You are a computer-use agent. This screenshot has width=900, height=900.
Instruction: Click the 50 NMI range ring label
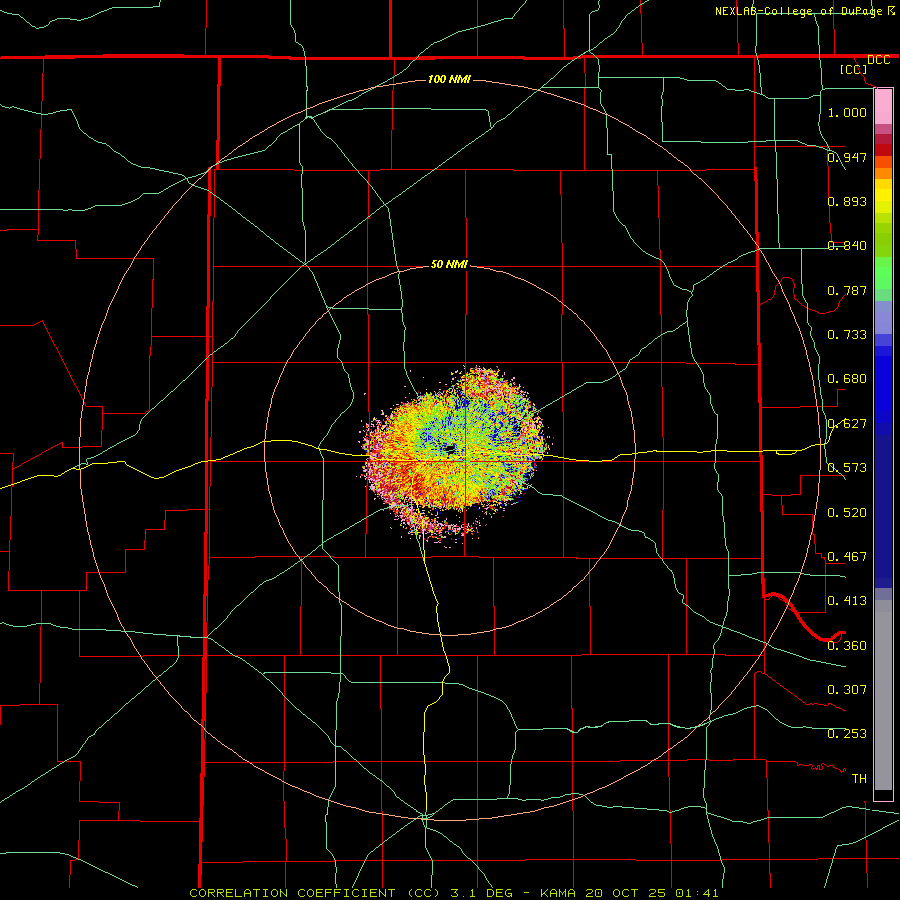[449, 265]
